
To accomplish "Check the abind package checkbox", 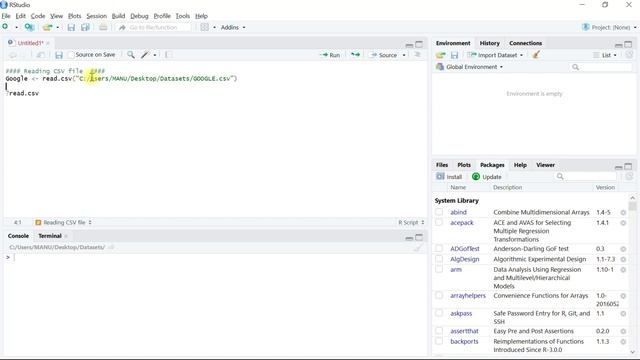I will pyautogui.click(x=439, y=212).
